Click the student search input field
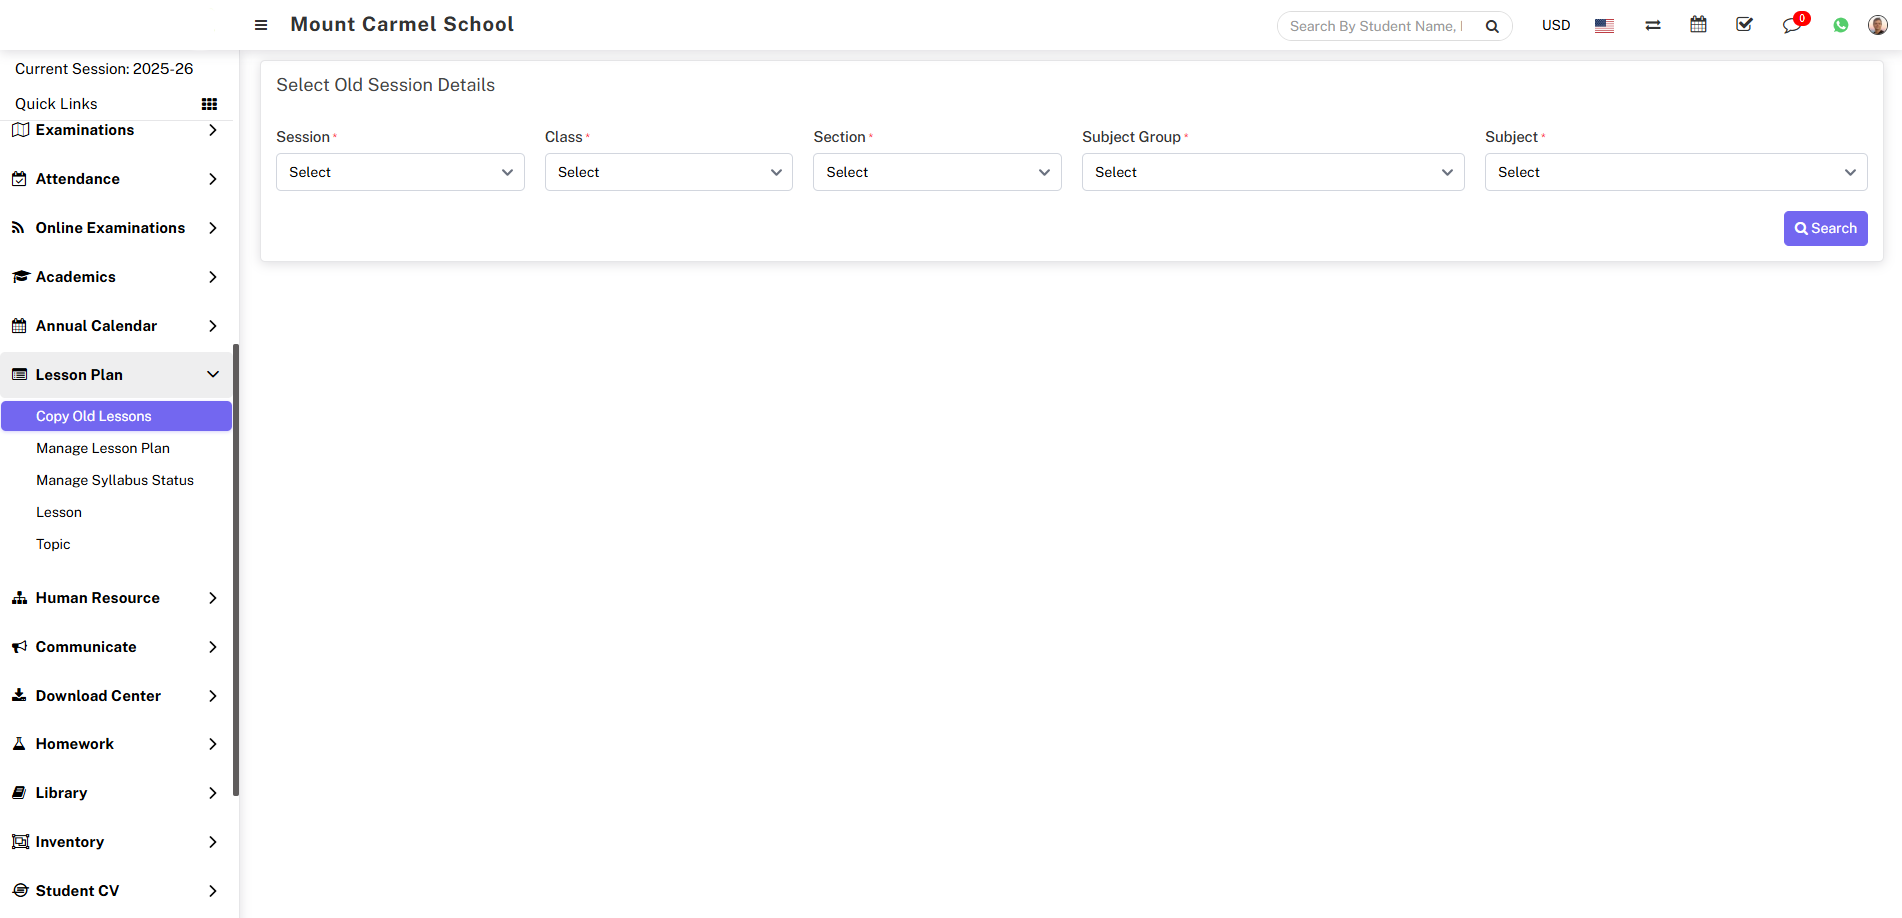The height and width of the screenshot is (918, 1902). (1376, 26)
